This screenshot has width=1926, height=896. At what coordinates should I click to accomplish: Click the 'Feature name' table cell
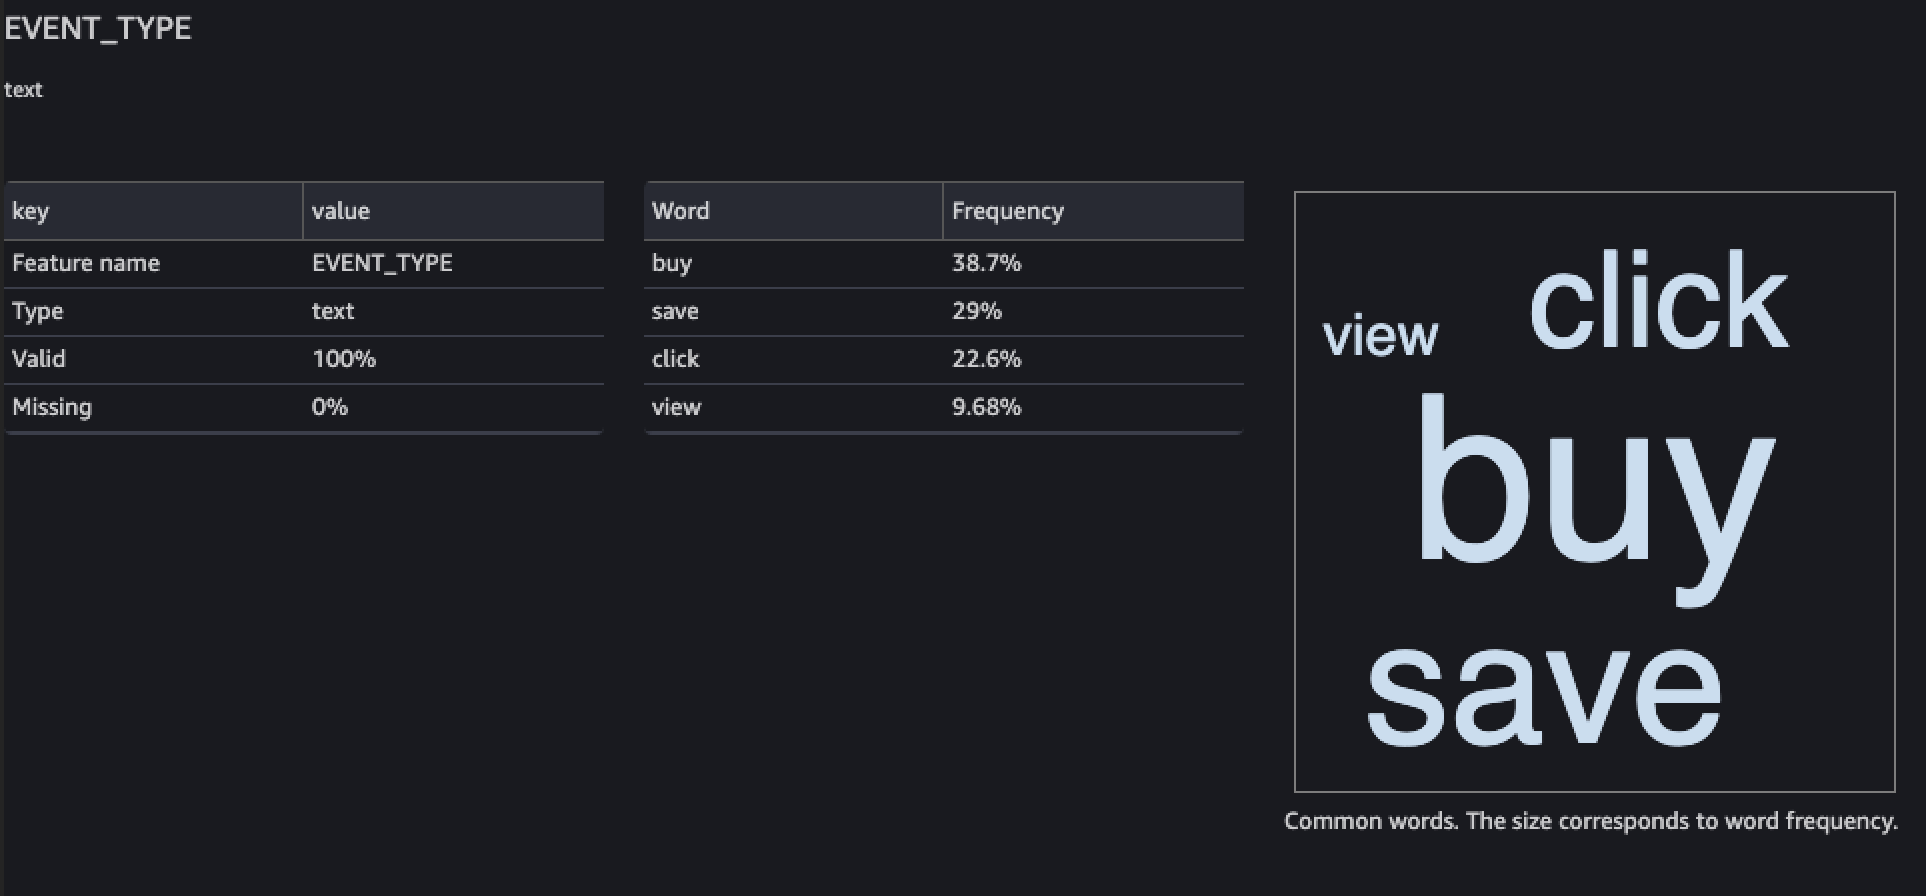coord(86,263)
